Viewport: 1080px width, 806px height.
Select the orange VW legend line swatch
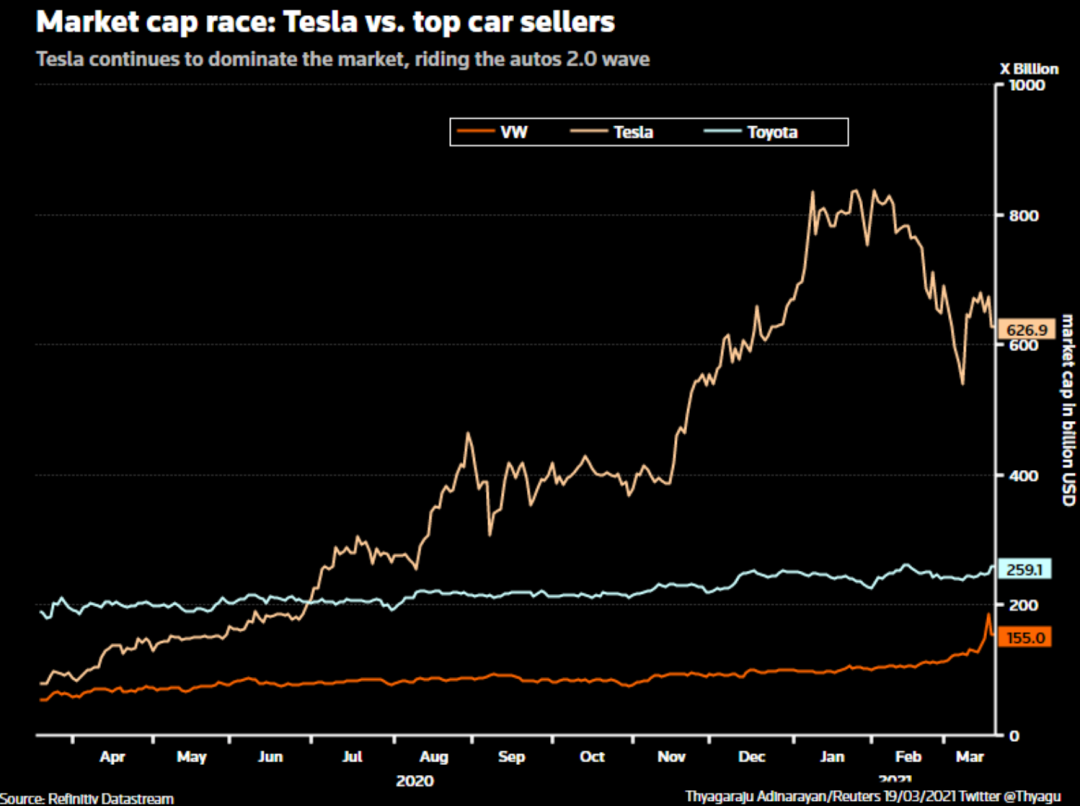coord(476,132)
